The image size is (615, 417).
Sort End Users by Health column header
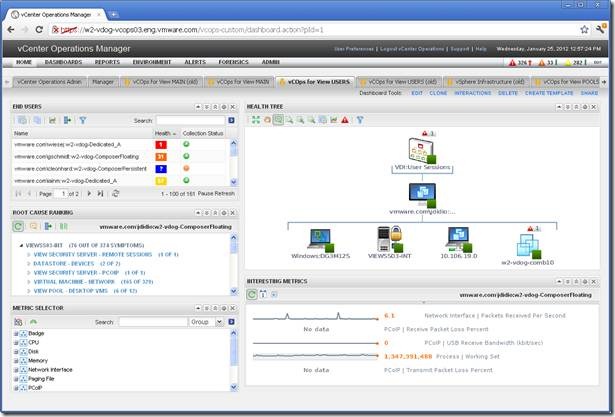165,133
